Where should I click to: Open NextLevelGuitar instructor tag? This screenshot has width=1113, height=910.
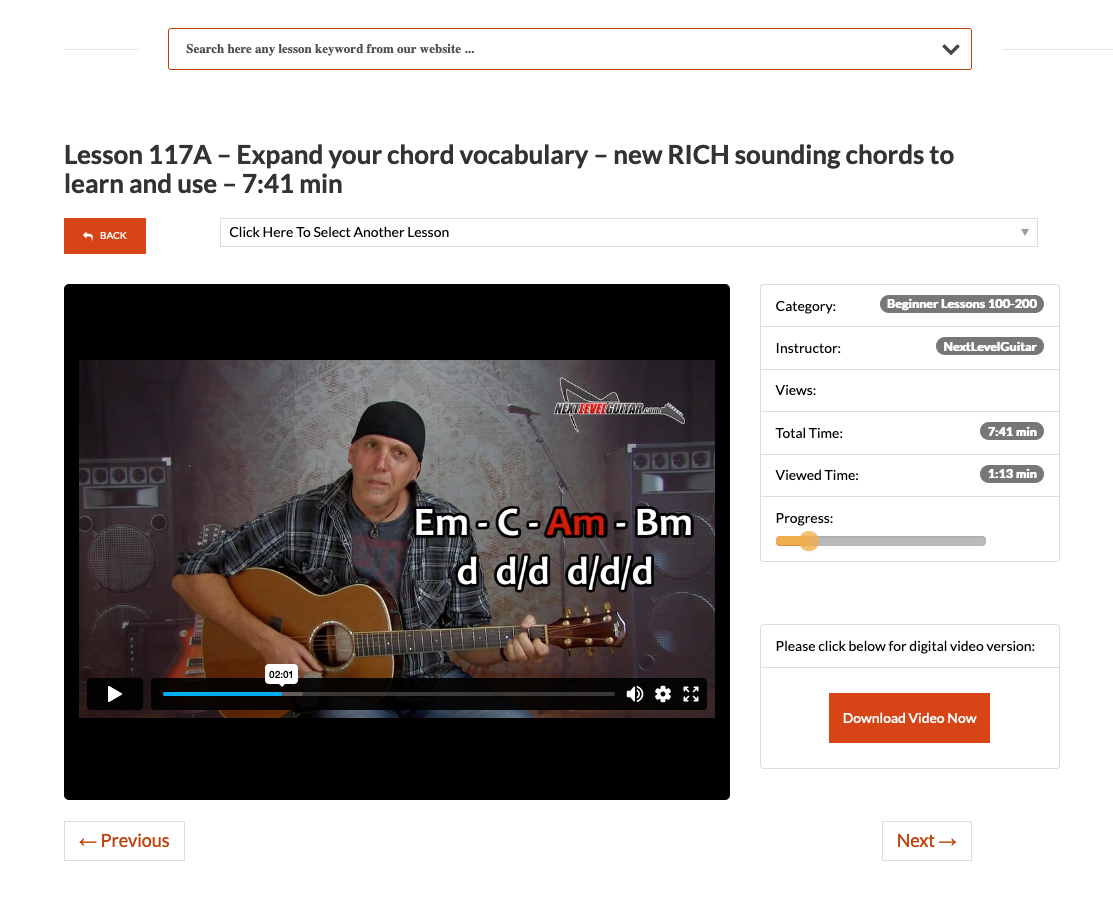click(989, 346)
